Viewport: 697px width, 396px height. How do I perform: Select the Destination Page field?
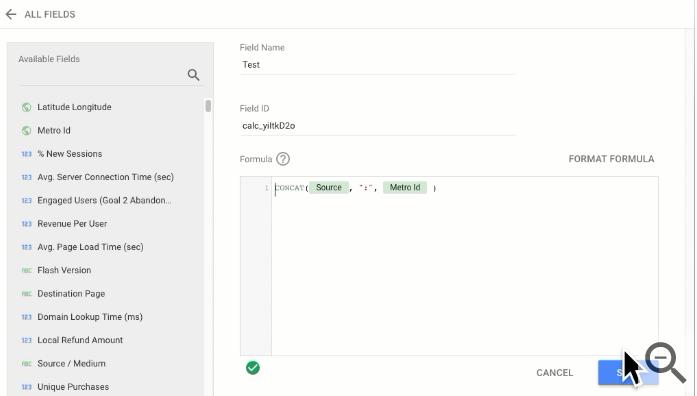71,294
